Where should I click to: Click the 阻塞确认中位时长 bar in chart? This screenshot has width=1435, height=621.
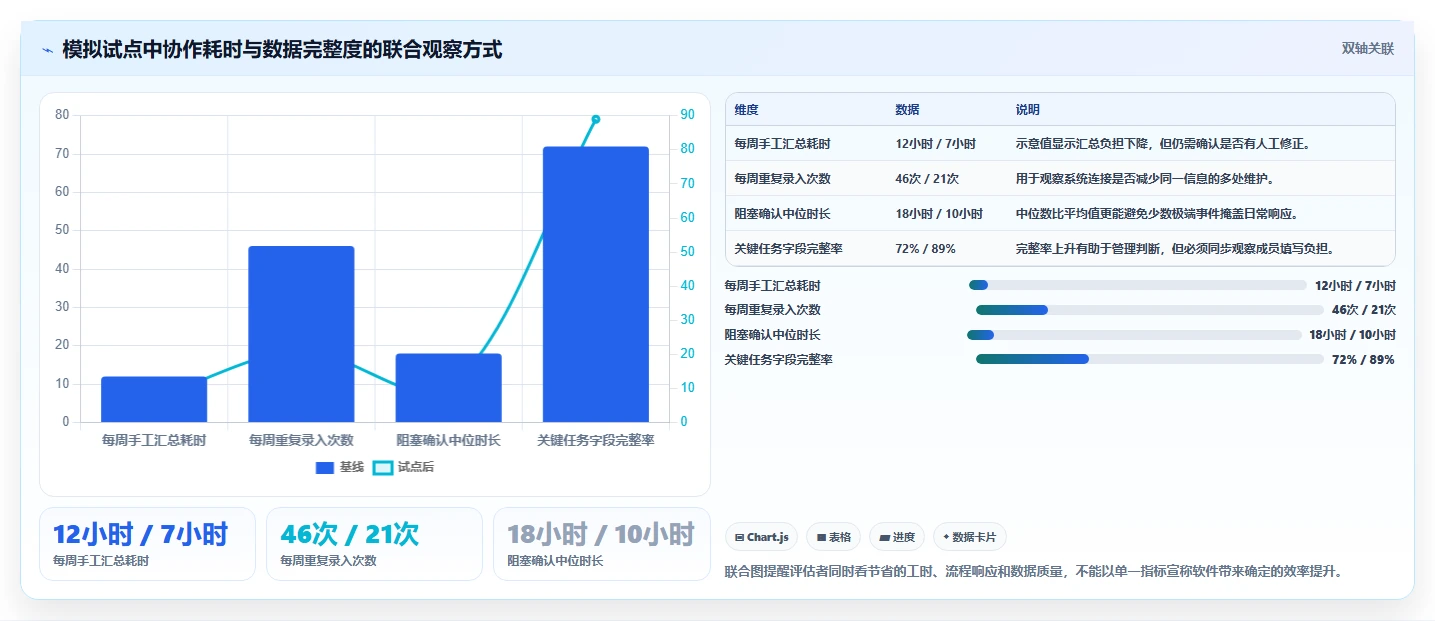coord(448,388)
